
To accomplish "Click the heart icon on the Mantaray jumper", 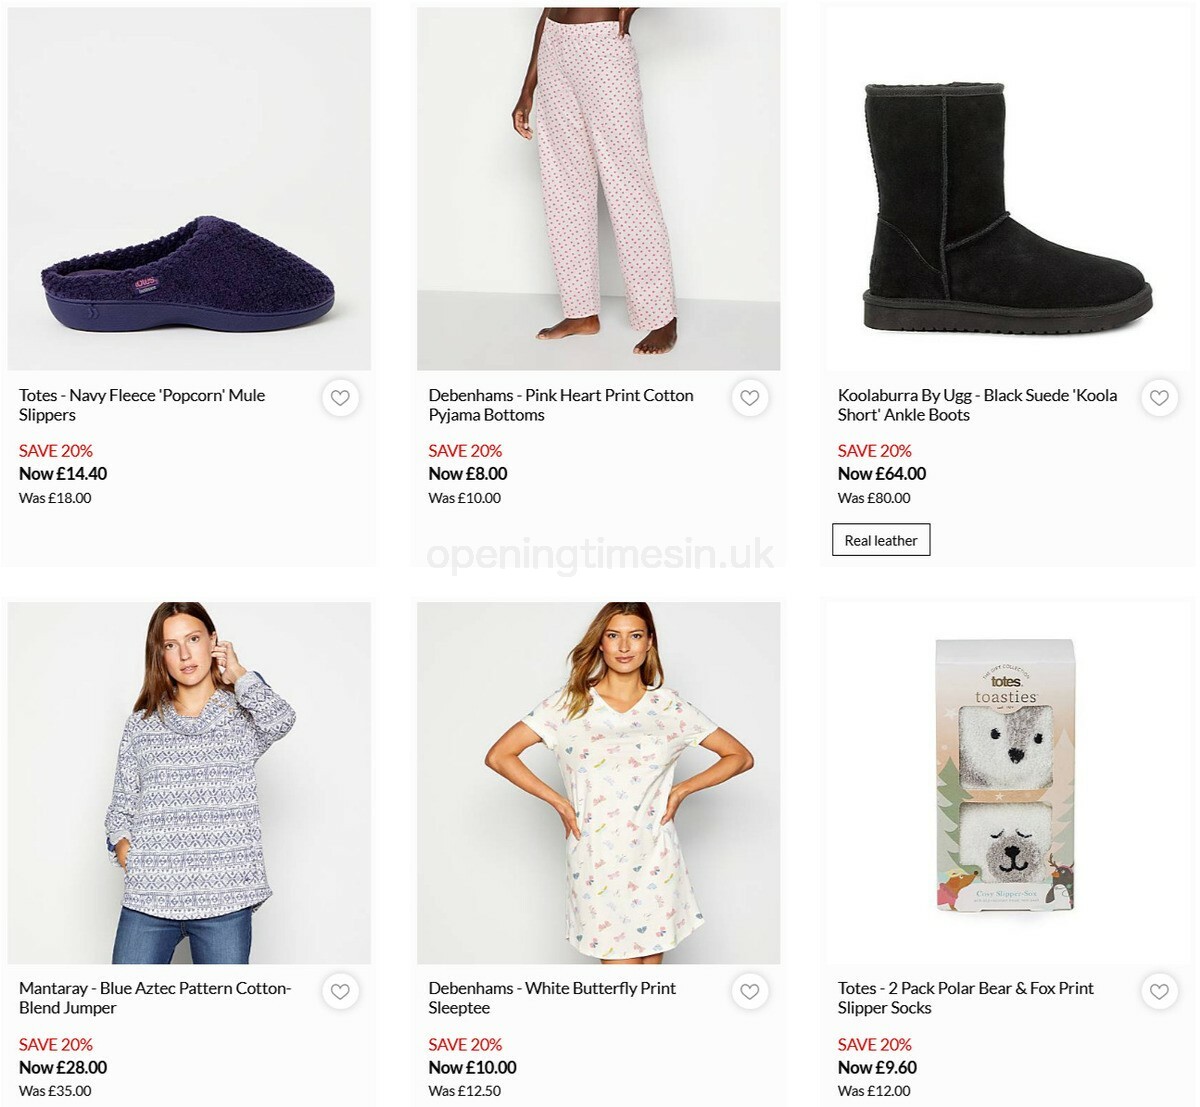I will [x=340, y=991].
